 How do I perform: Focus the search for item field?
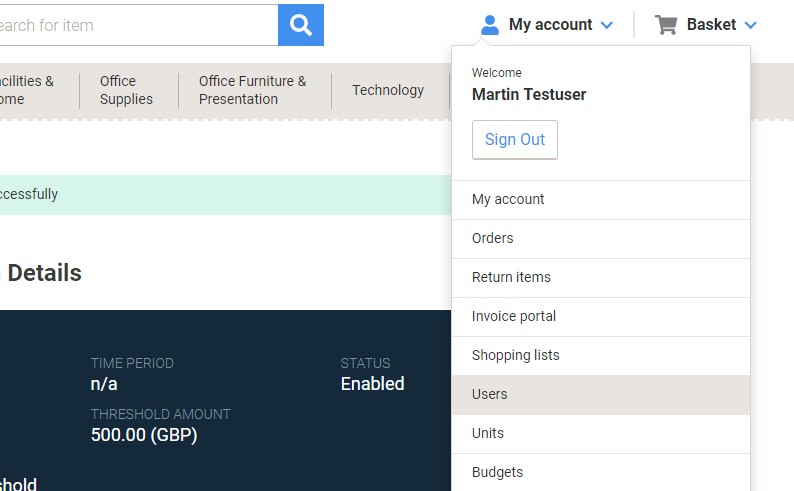135,25
